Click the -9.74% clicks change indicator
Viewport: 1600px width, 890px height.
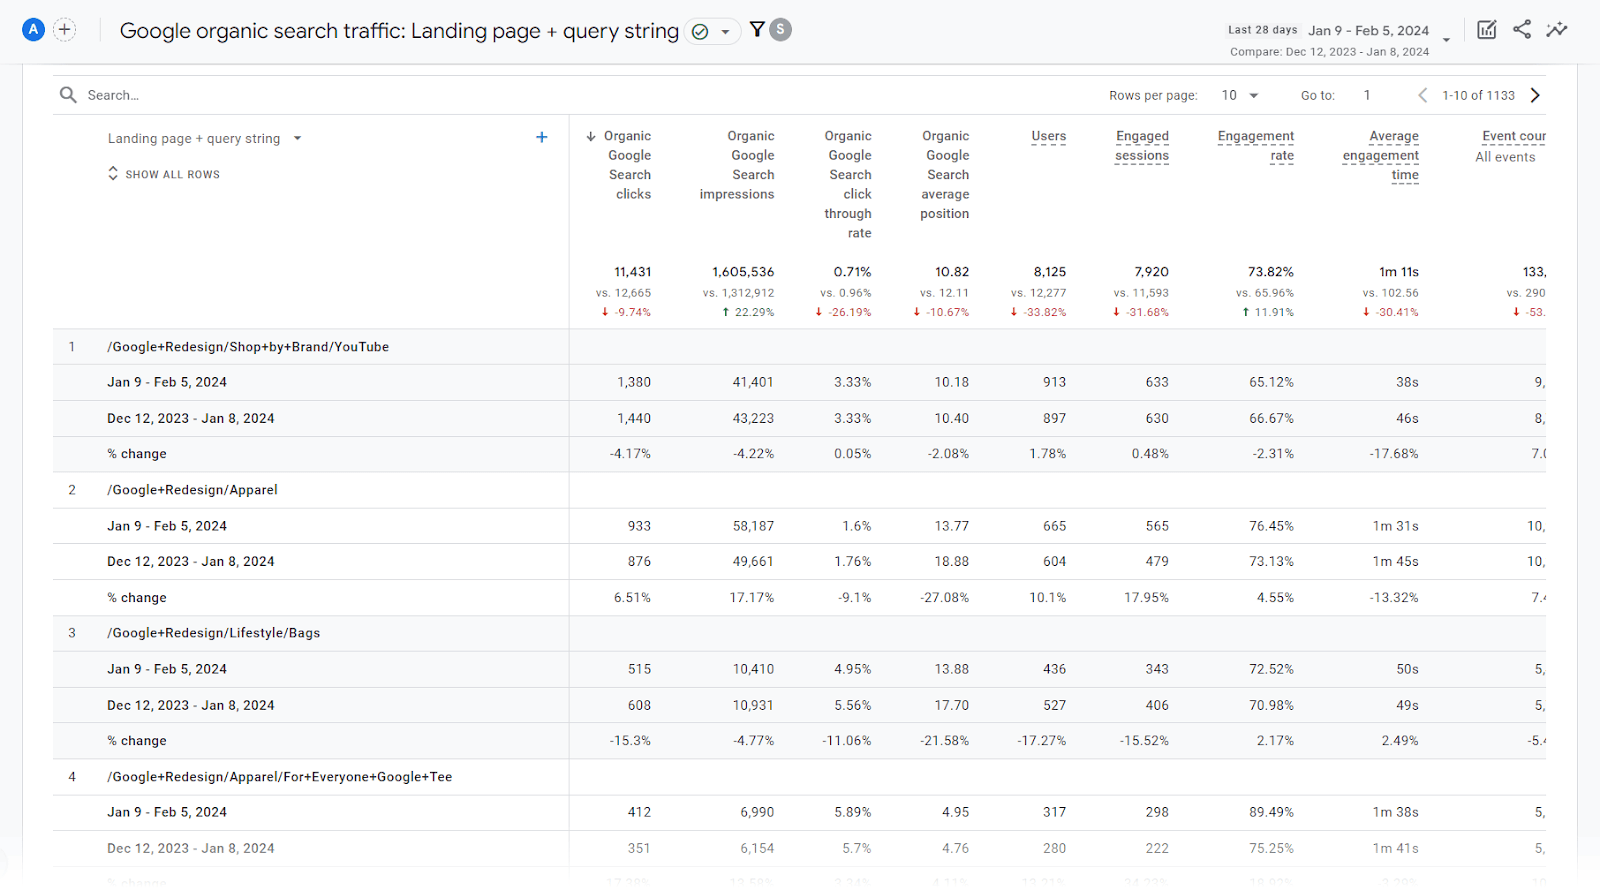(x=626, y=312)
